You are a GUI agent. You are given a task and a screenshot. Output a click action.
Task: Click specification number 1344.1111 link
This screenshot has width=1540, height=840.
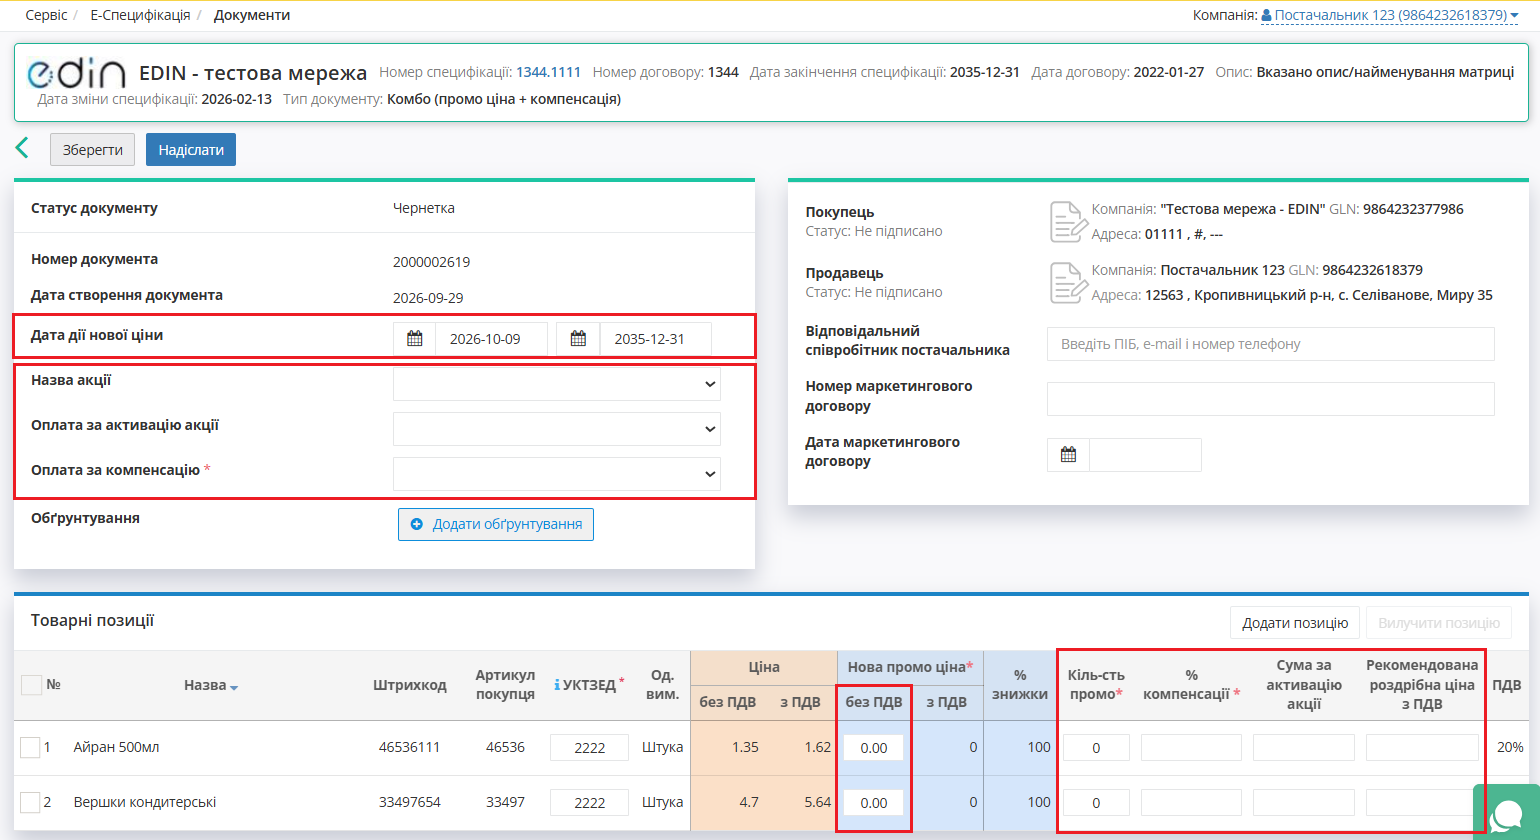pyautogui.click(x=548, y=72)
